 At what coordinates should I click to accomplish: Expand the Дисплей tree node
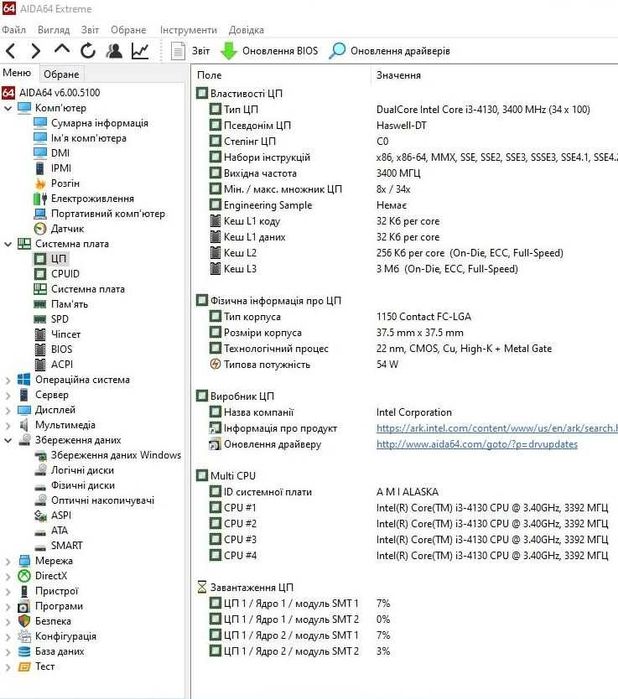point(8,410)
